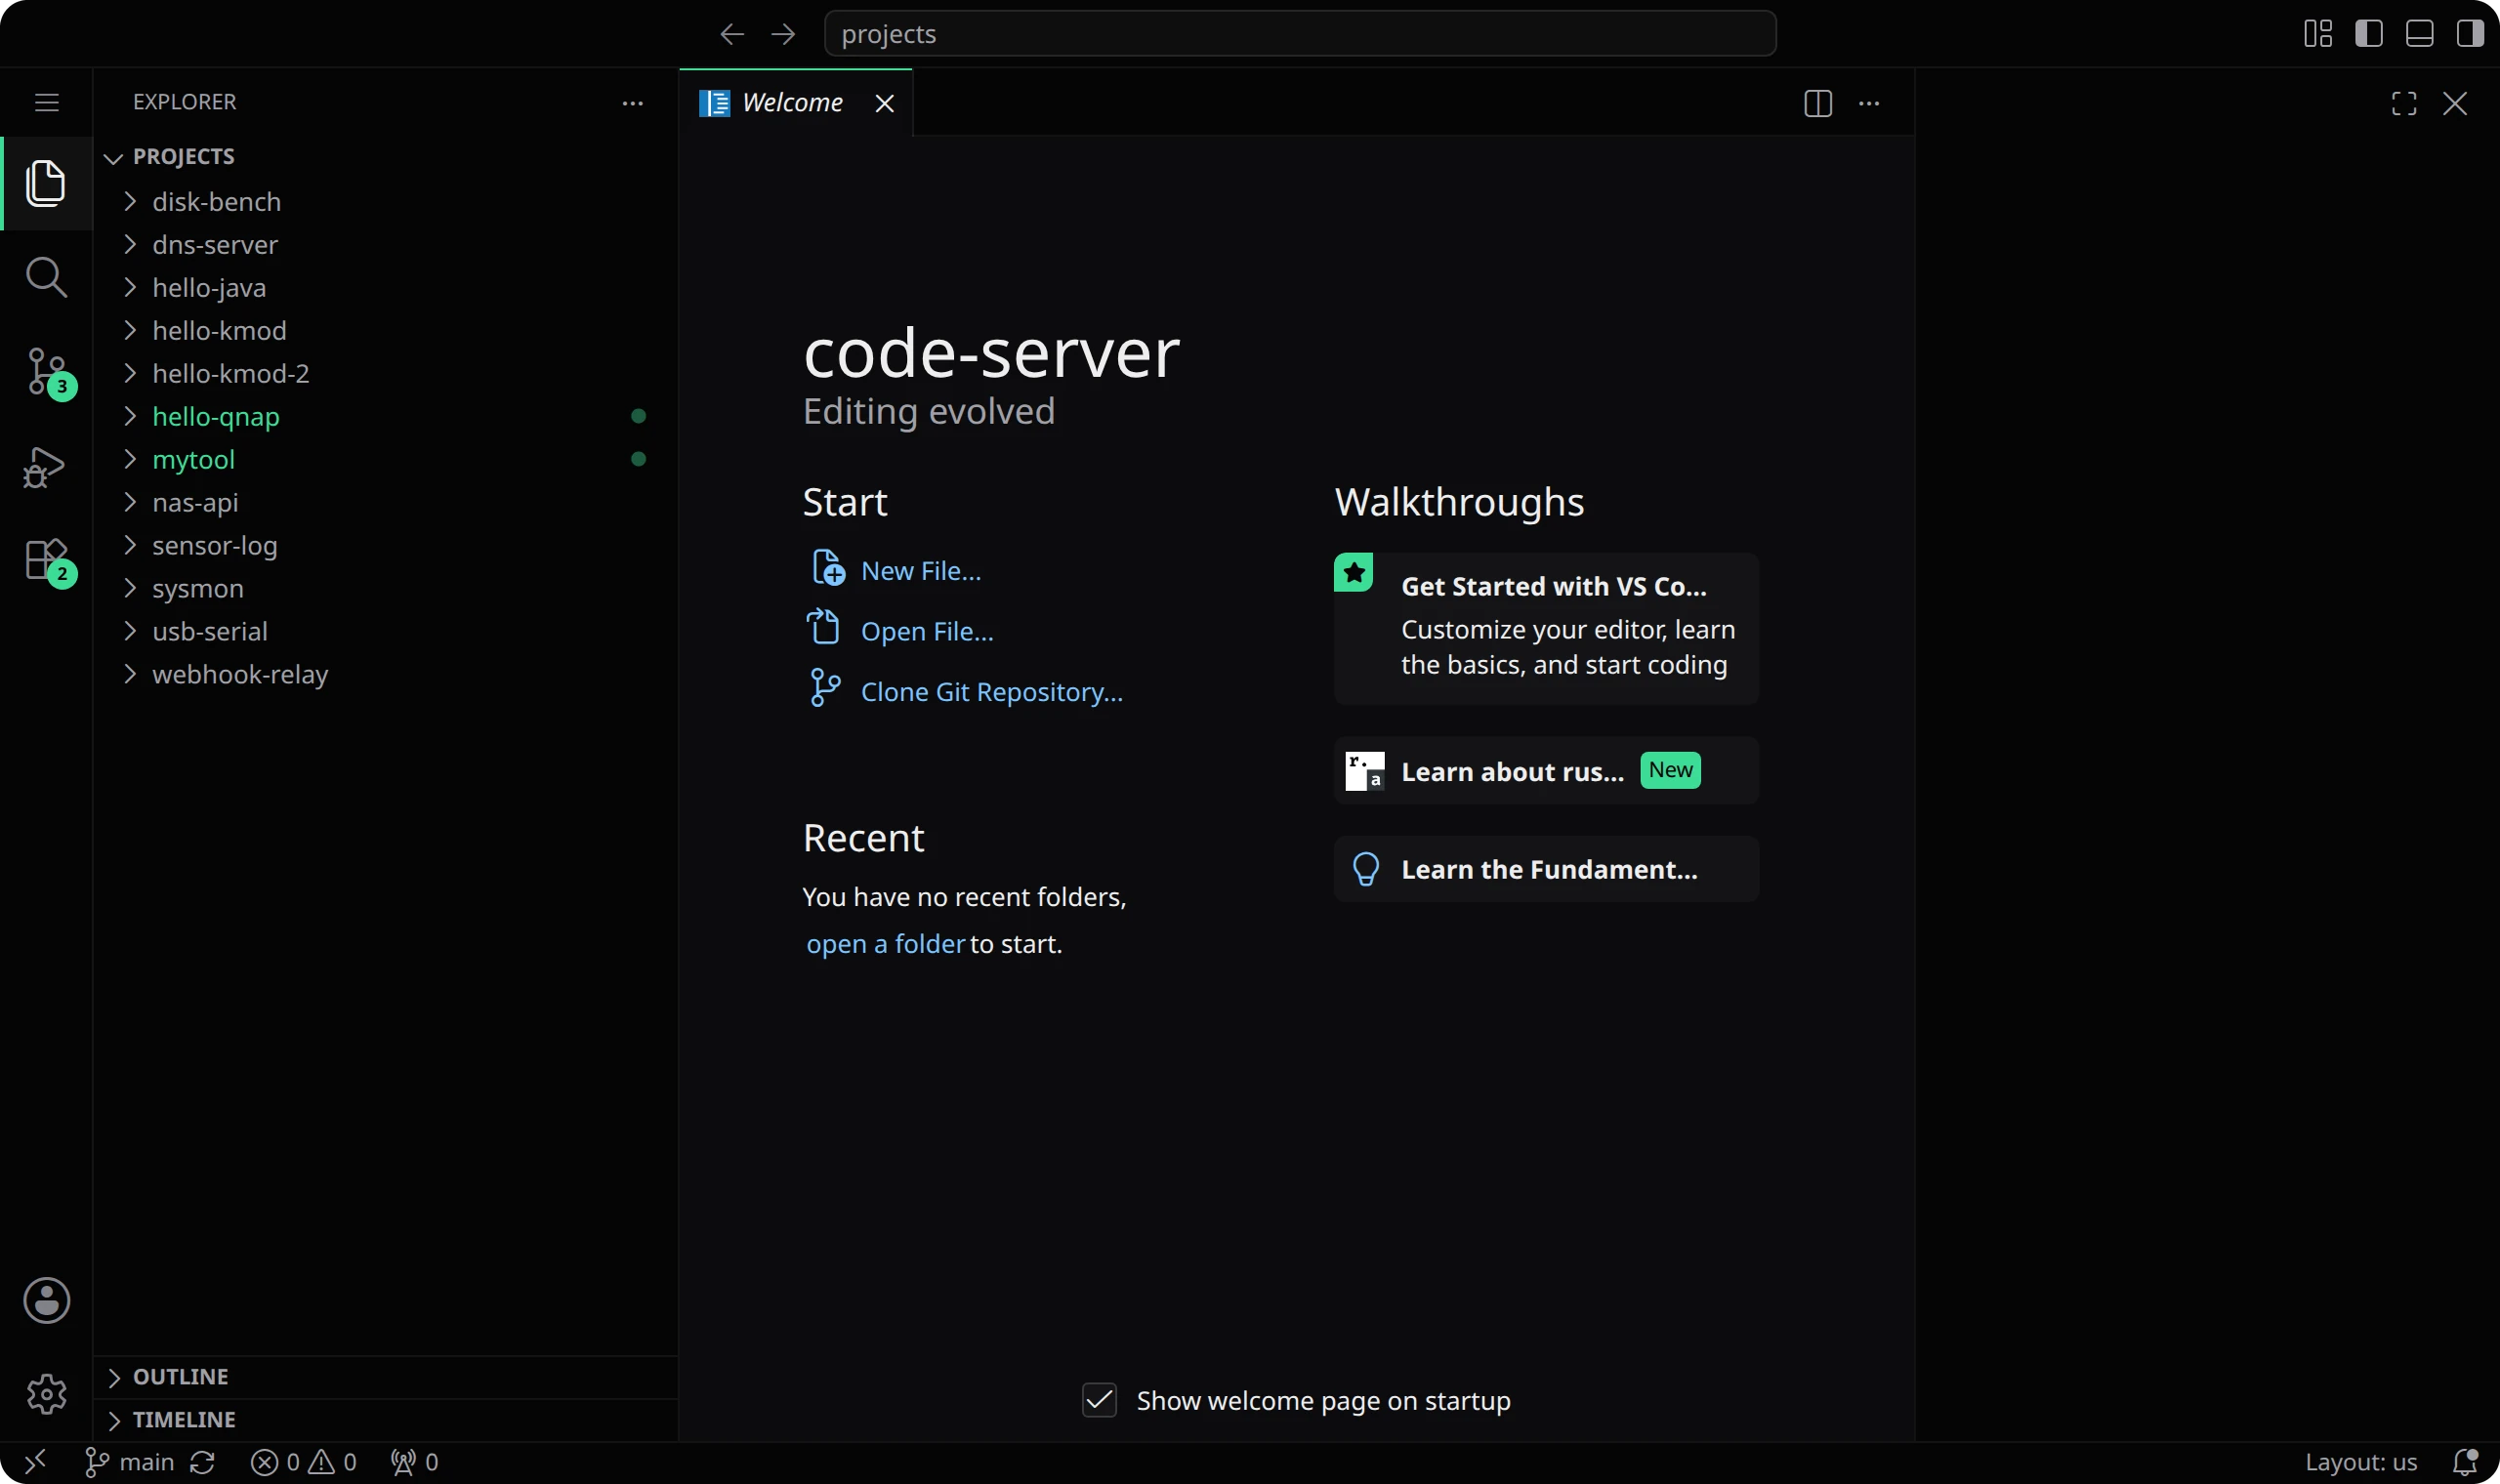2500x1484 pixels.
Task: Maximize the secondary side bar panel
Action: point(2404,103)
